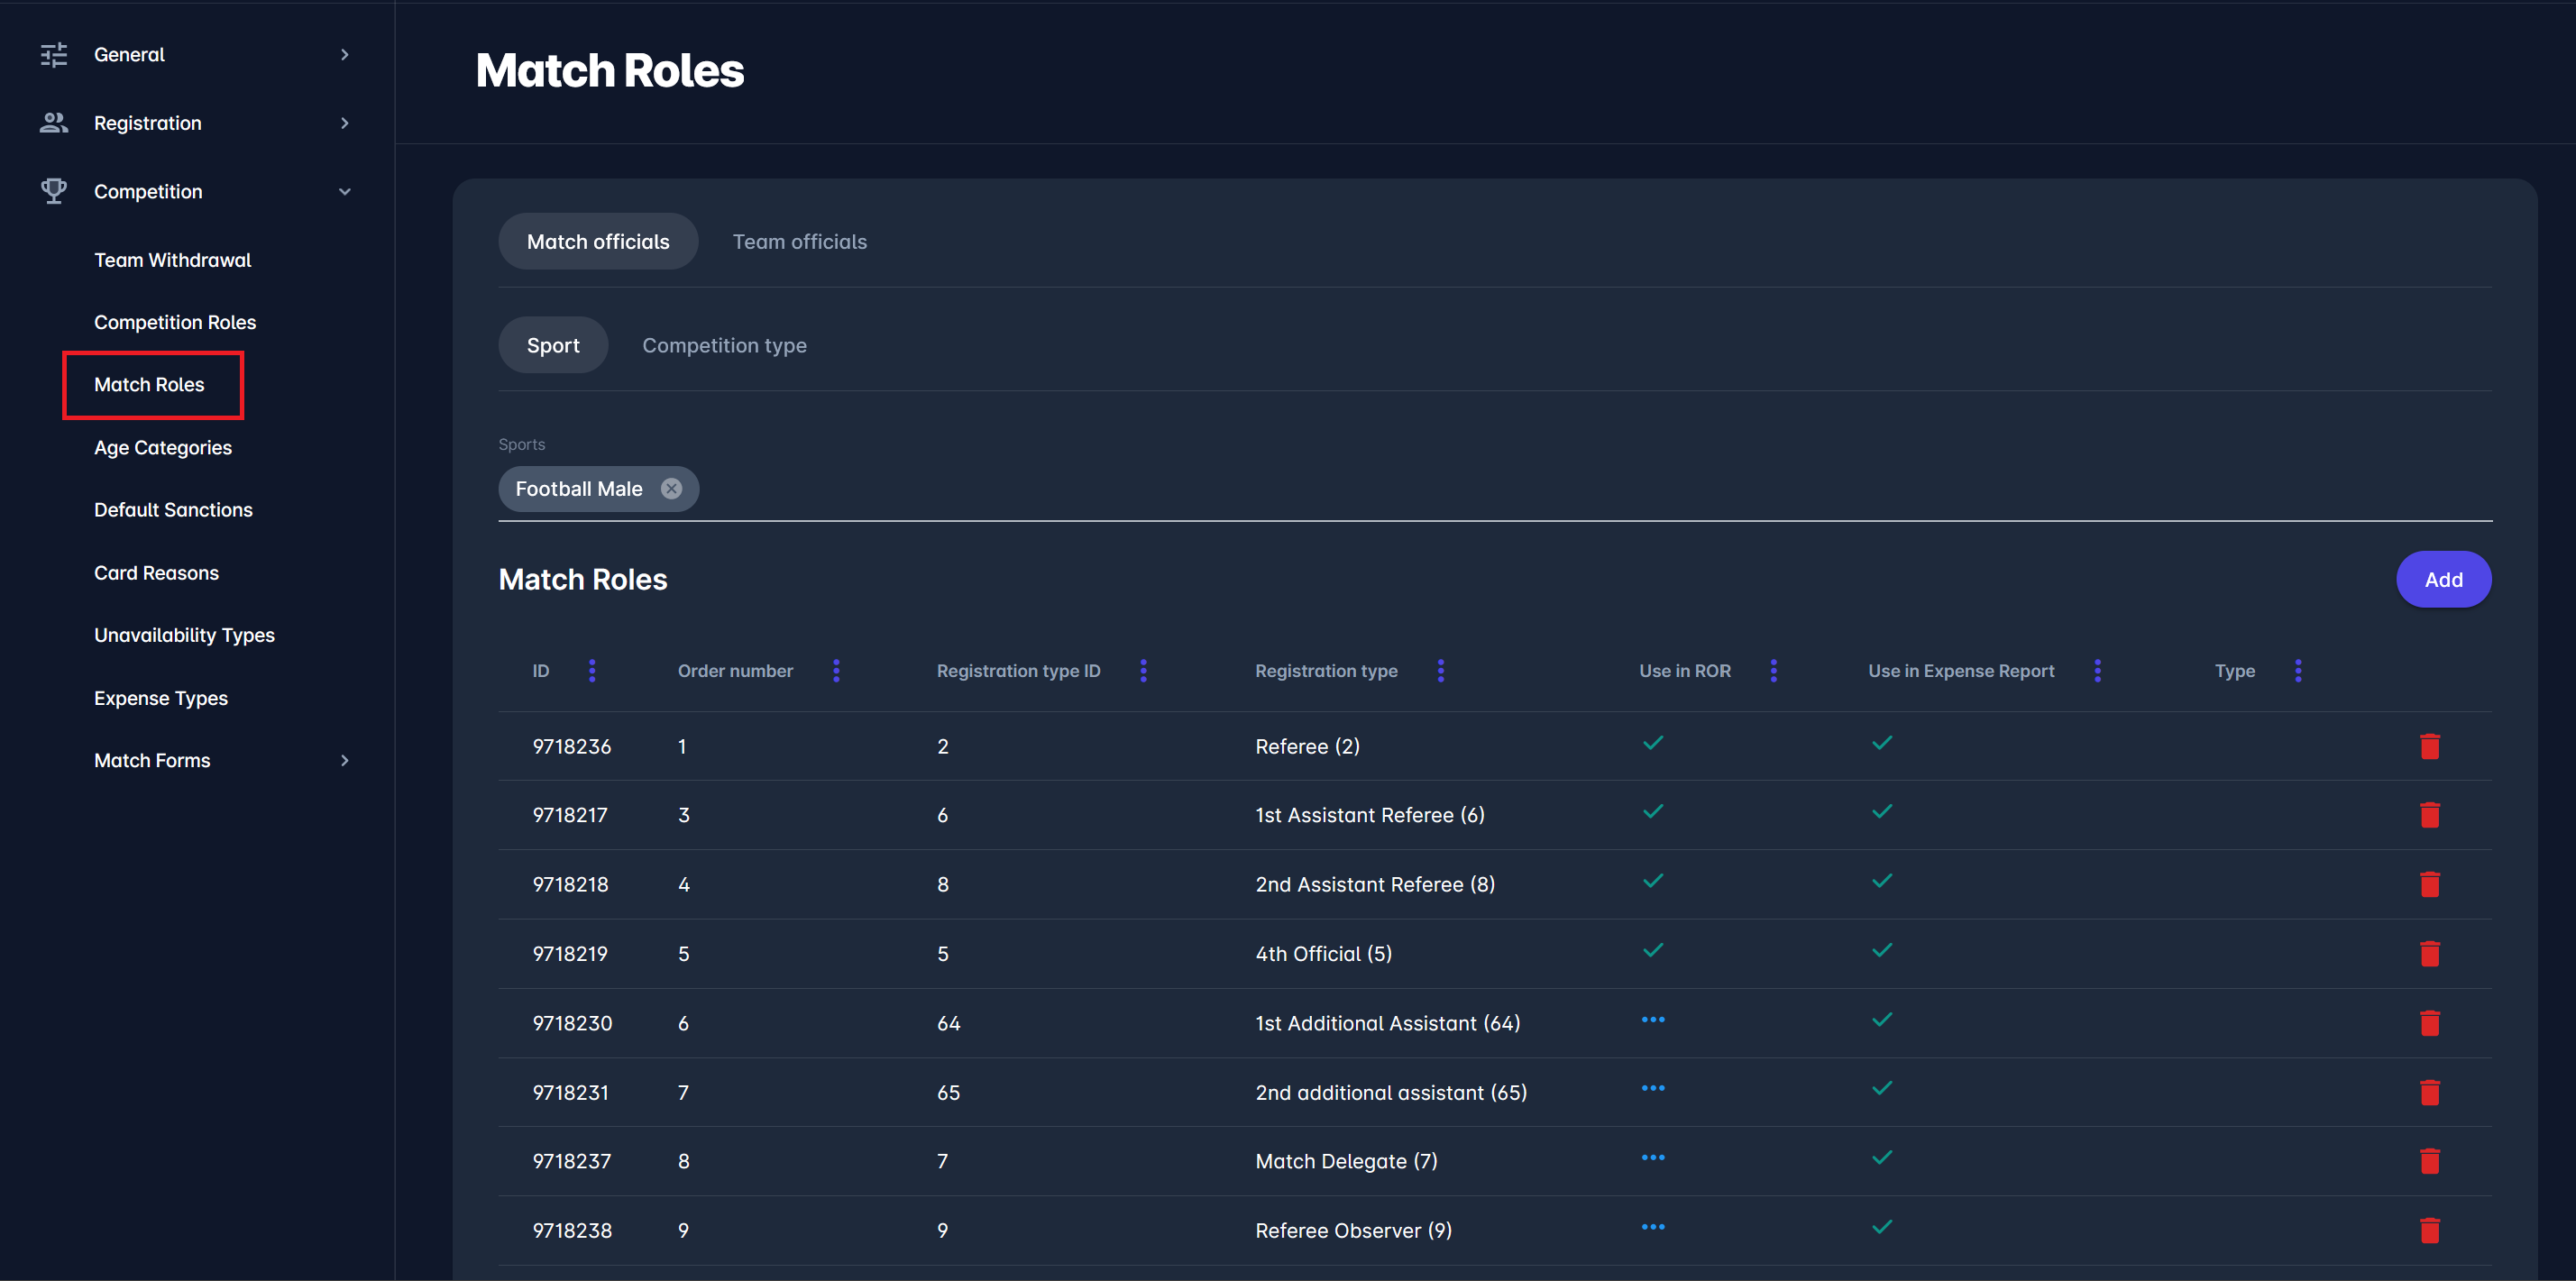Screen dimensions: 2576x1281
Task: Remove Football Male sport chip
Action: pos(671,489)
